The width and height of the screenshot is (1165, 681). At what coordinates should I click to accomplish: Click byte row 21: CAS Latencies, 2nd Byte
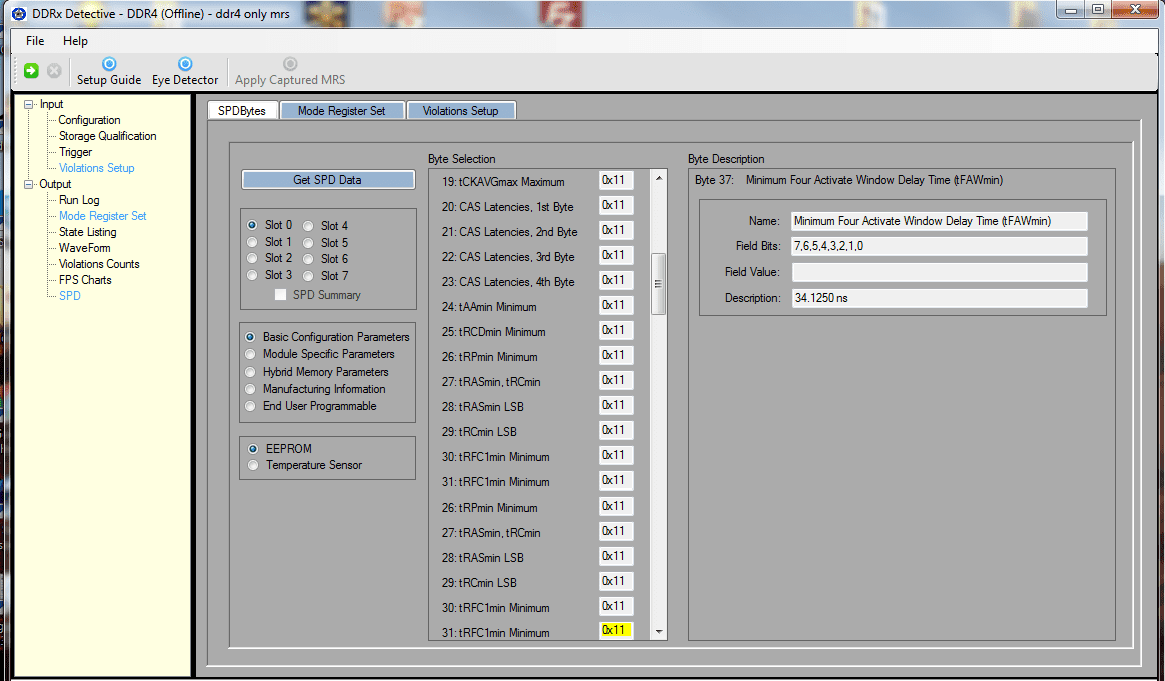click(510, 232)
